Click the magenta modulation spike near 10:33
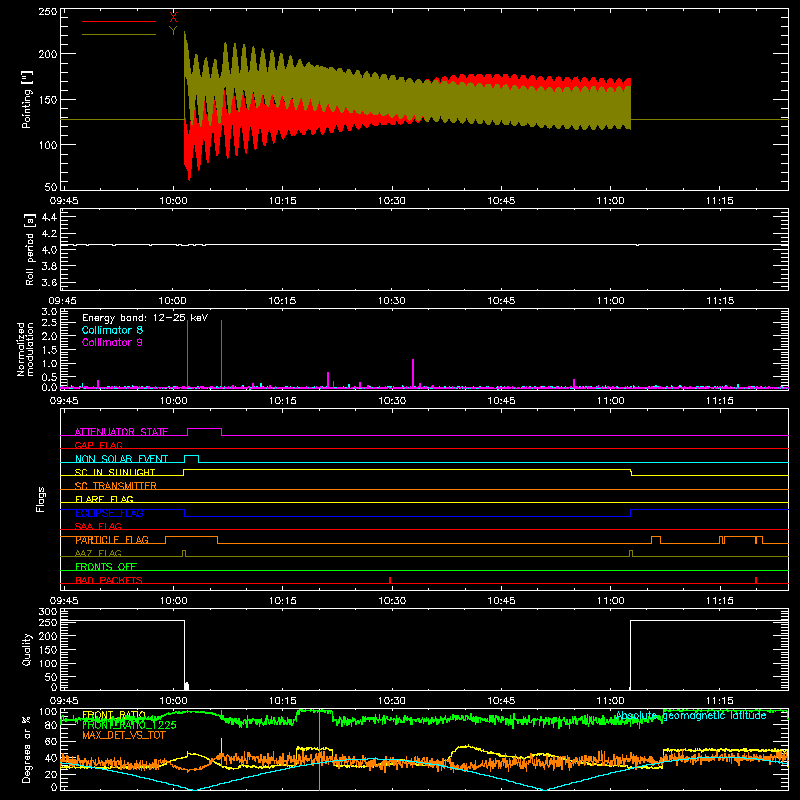800x800 pixels. tap(413, 373)
